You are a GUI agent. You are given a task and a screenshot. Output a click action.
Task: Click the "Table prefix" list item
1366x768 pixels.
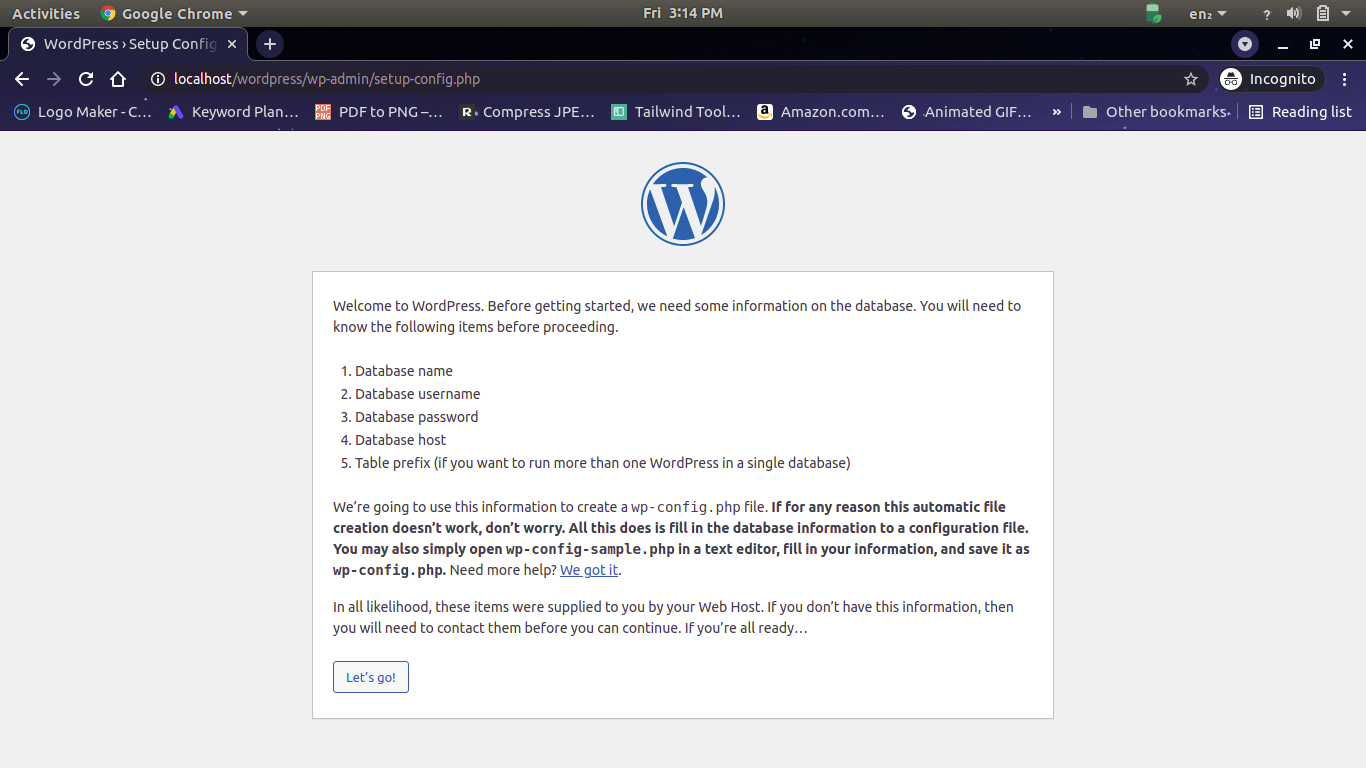tap(603, 463)
